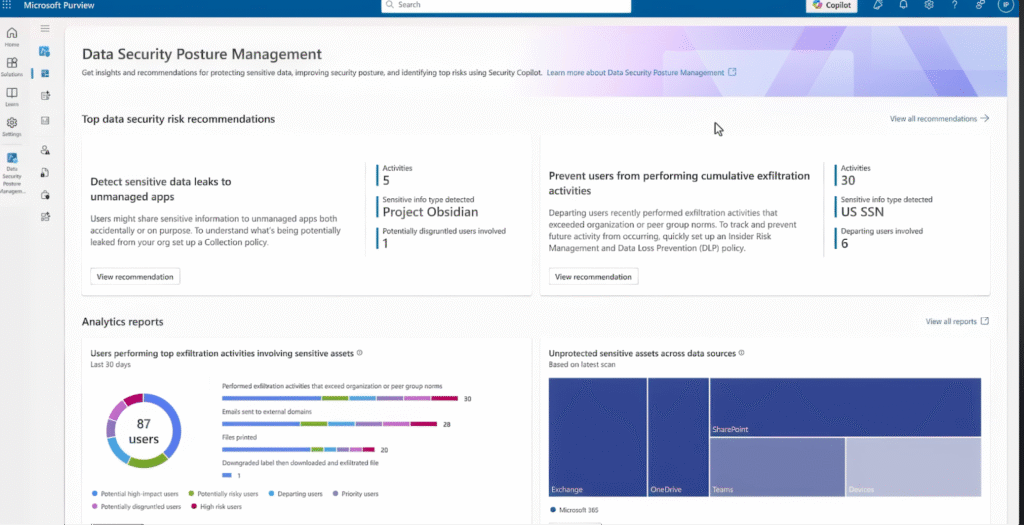Open the Learn section icon
1024x525 pixels.
coord(12,96)
